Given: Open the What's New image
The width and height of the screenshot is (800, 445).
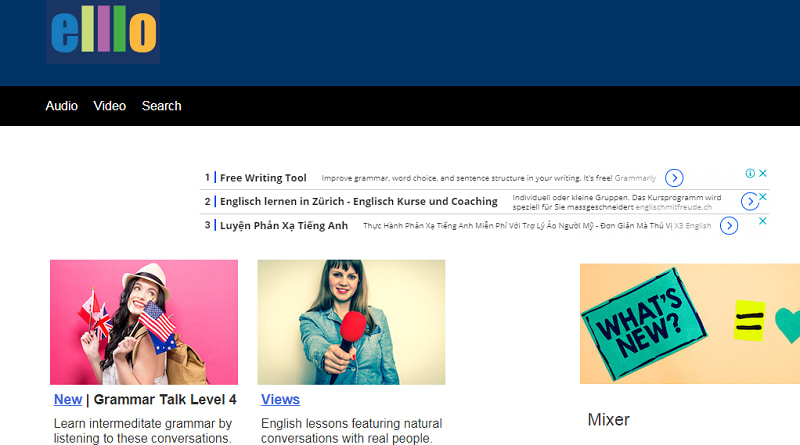Looking at the screenshot, I should coord(689,324).
